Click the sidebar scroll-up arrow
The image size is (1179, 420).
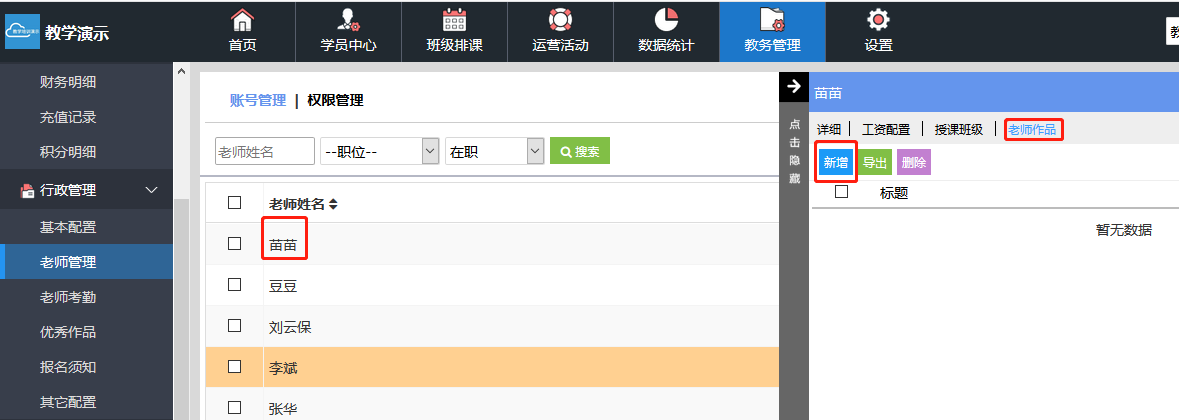181,71
